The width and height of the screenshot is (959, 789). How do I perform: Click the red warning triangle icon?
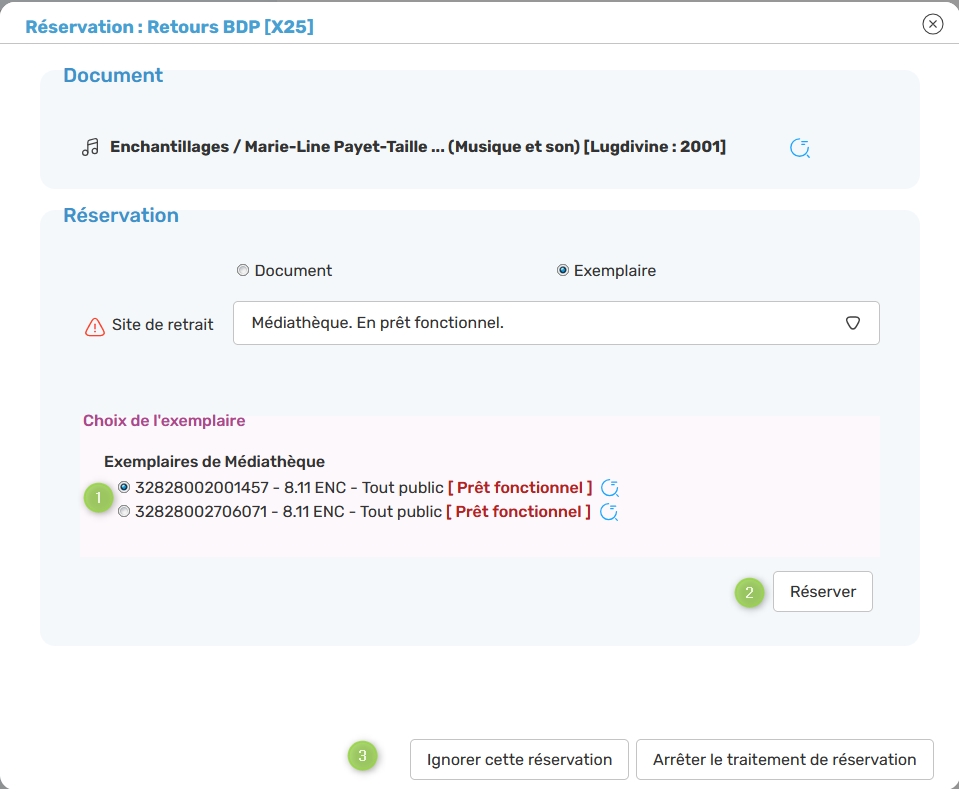[95, 326]
